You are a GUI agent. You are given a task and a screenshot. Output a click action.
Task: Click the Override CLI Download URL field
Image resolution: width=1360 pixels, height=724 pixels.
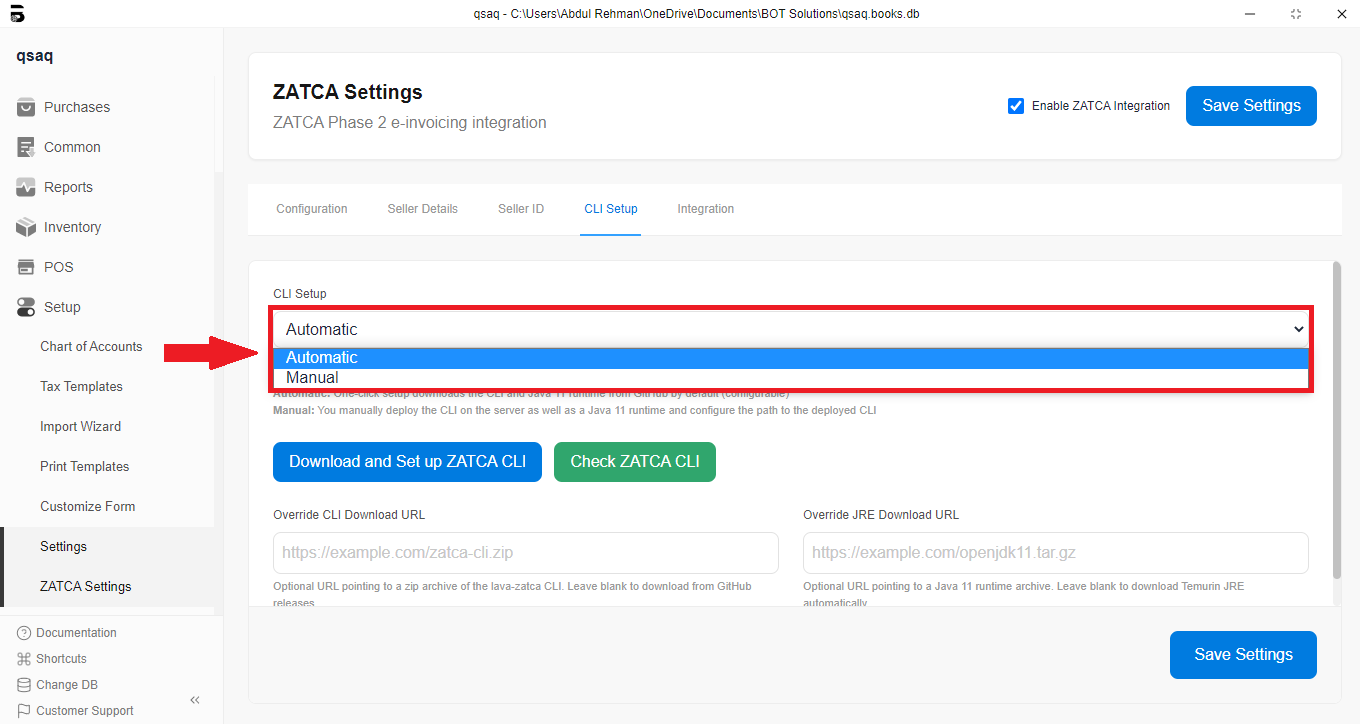(525, 553)
